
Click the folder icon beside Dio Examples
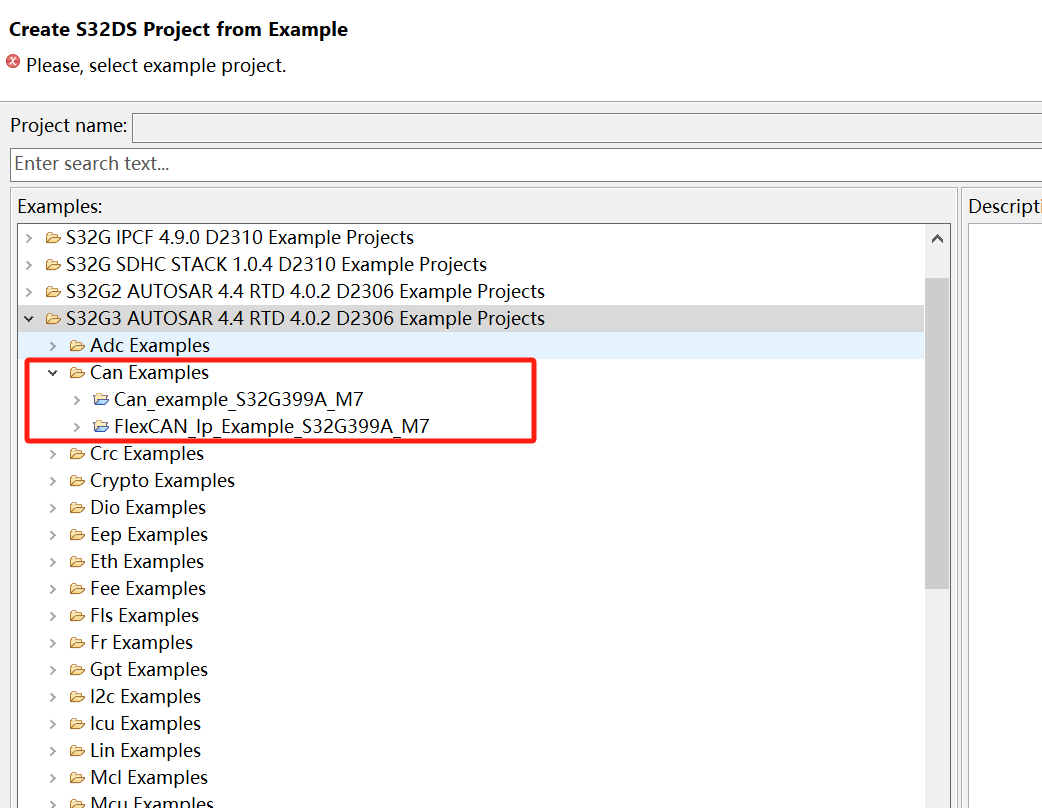tap(78, 507)
